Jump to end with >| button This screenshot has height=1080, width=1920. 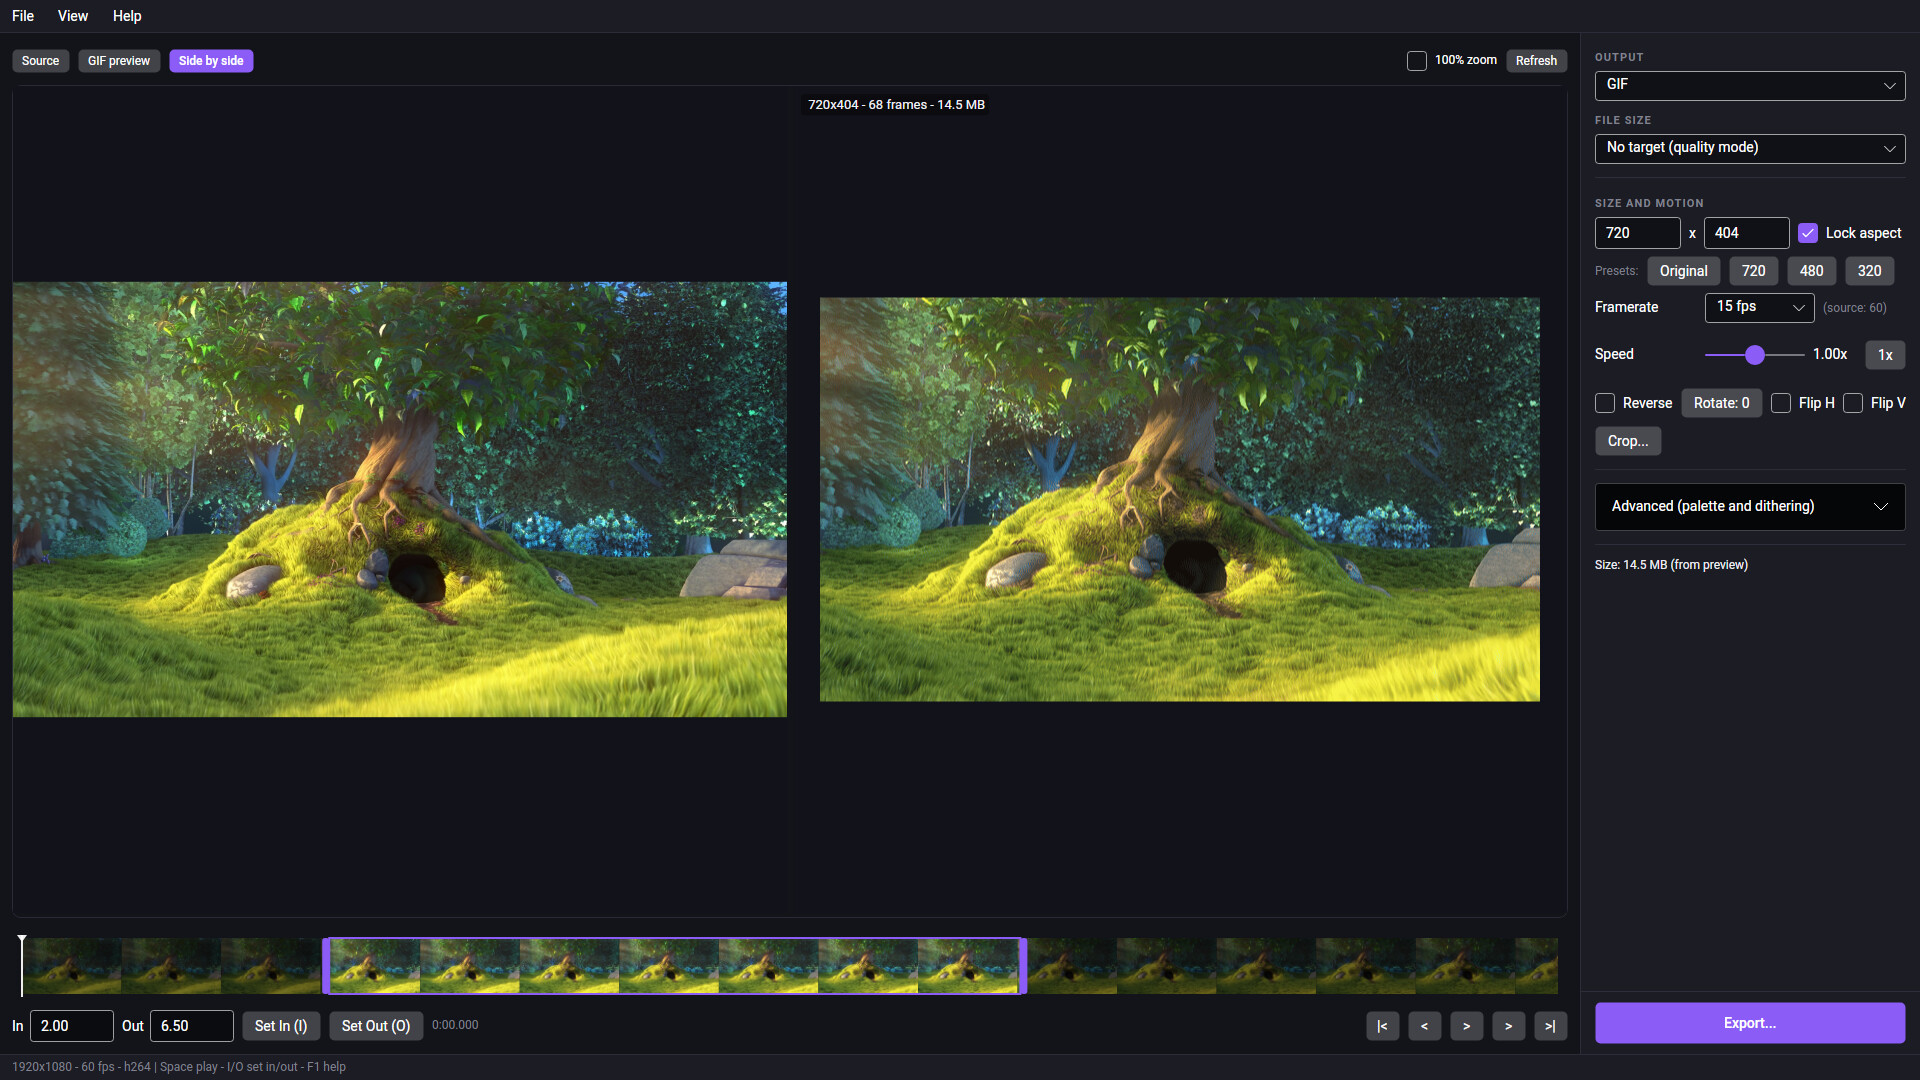click(x=1550, y=1026)
